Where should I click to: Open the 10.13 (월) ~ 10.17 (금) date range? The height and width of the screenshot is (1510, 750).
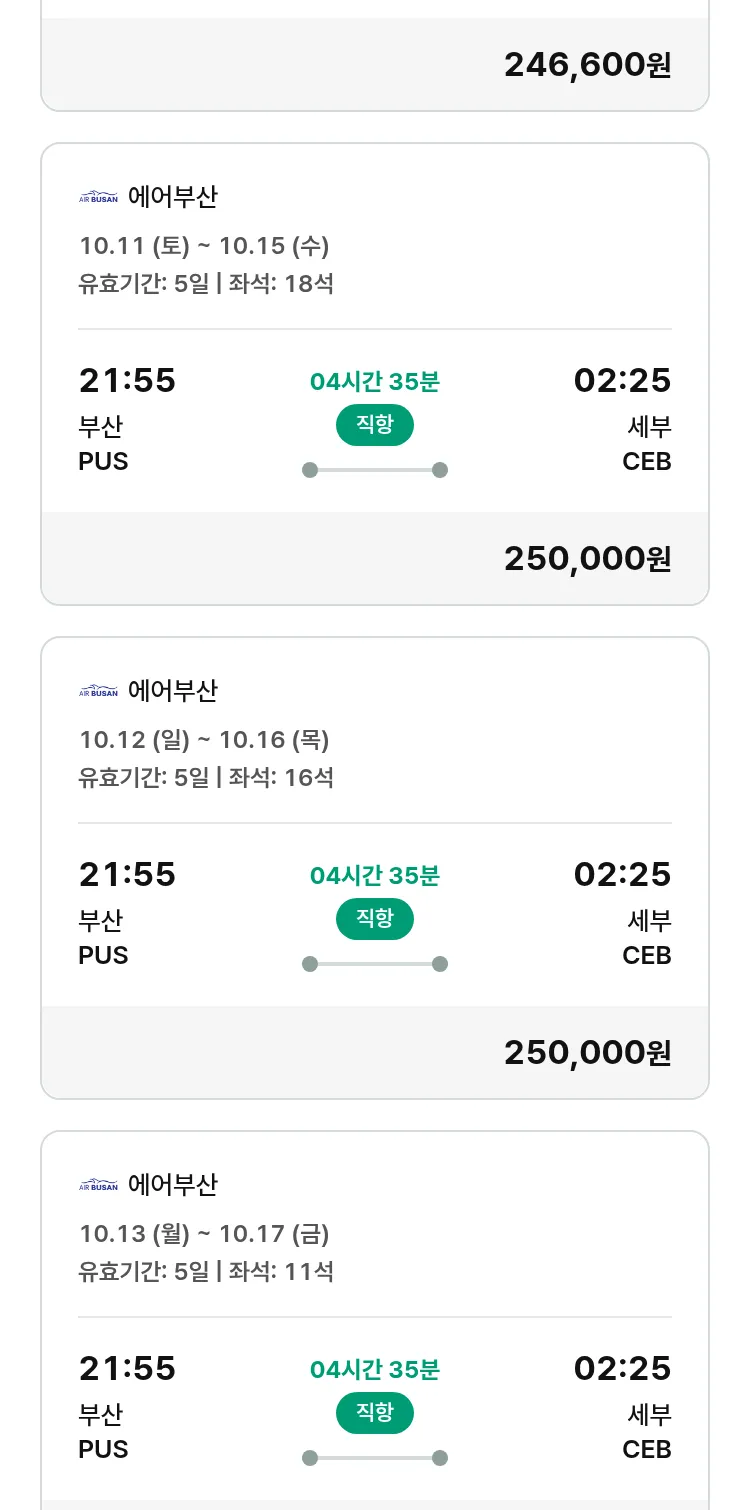click(x=204, y=1234)
